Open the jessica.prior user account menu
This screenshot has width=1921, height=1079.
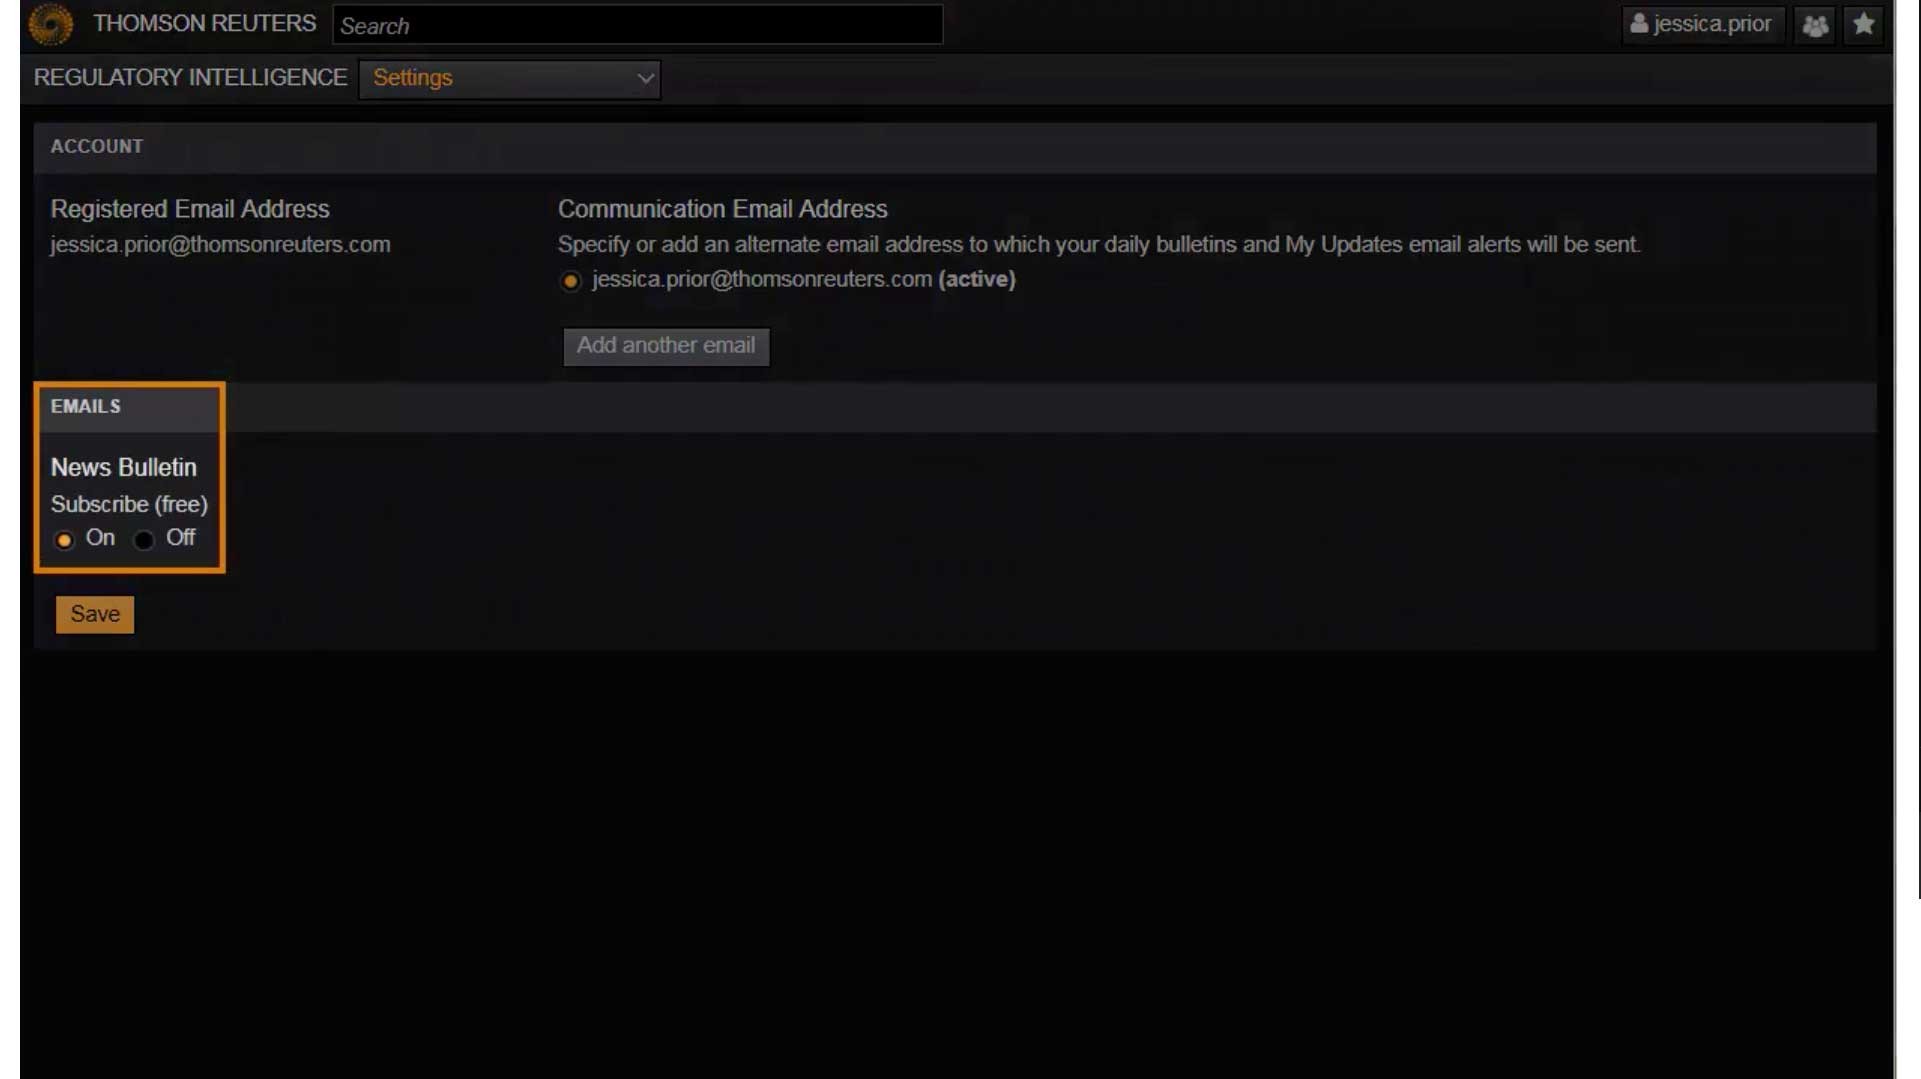(x=1701, y=24)
